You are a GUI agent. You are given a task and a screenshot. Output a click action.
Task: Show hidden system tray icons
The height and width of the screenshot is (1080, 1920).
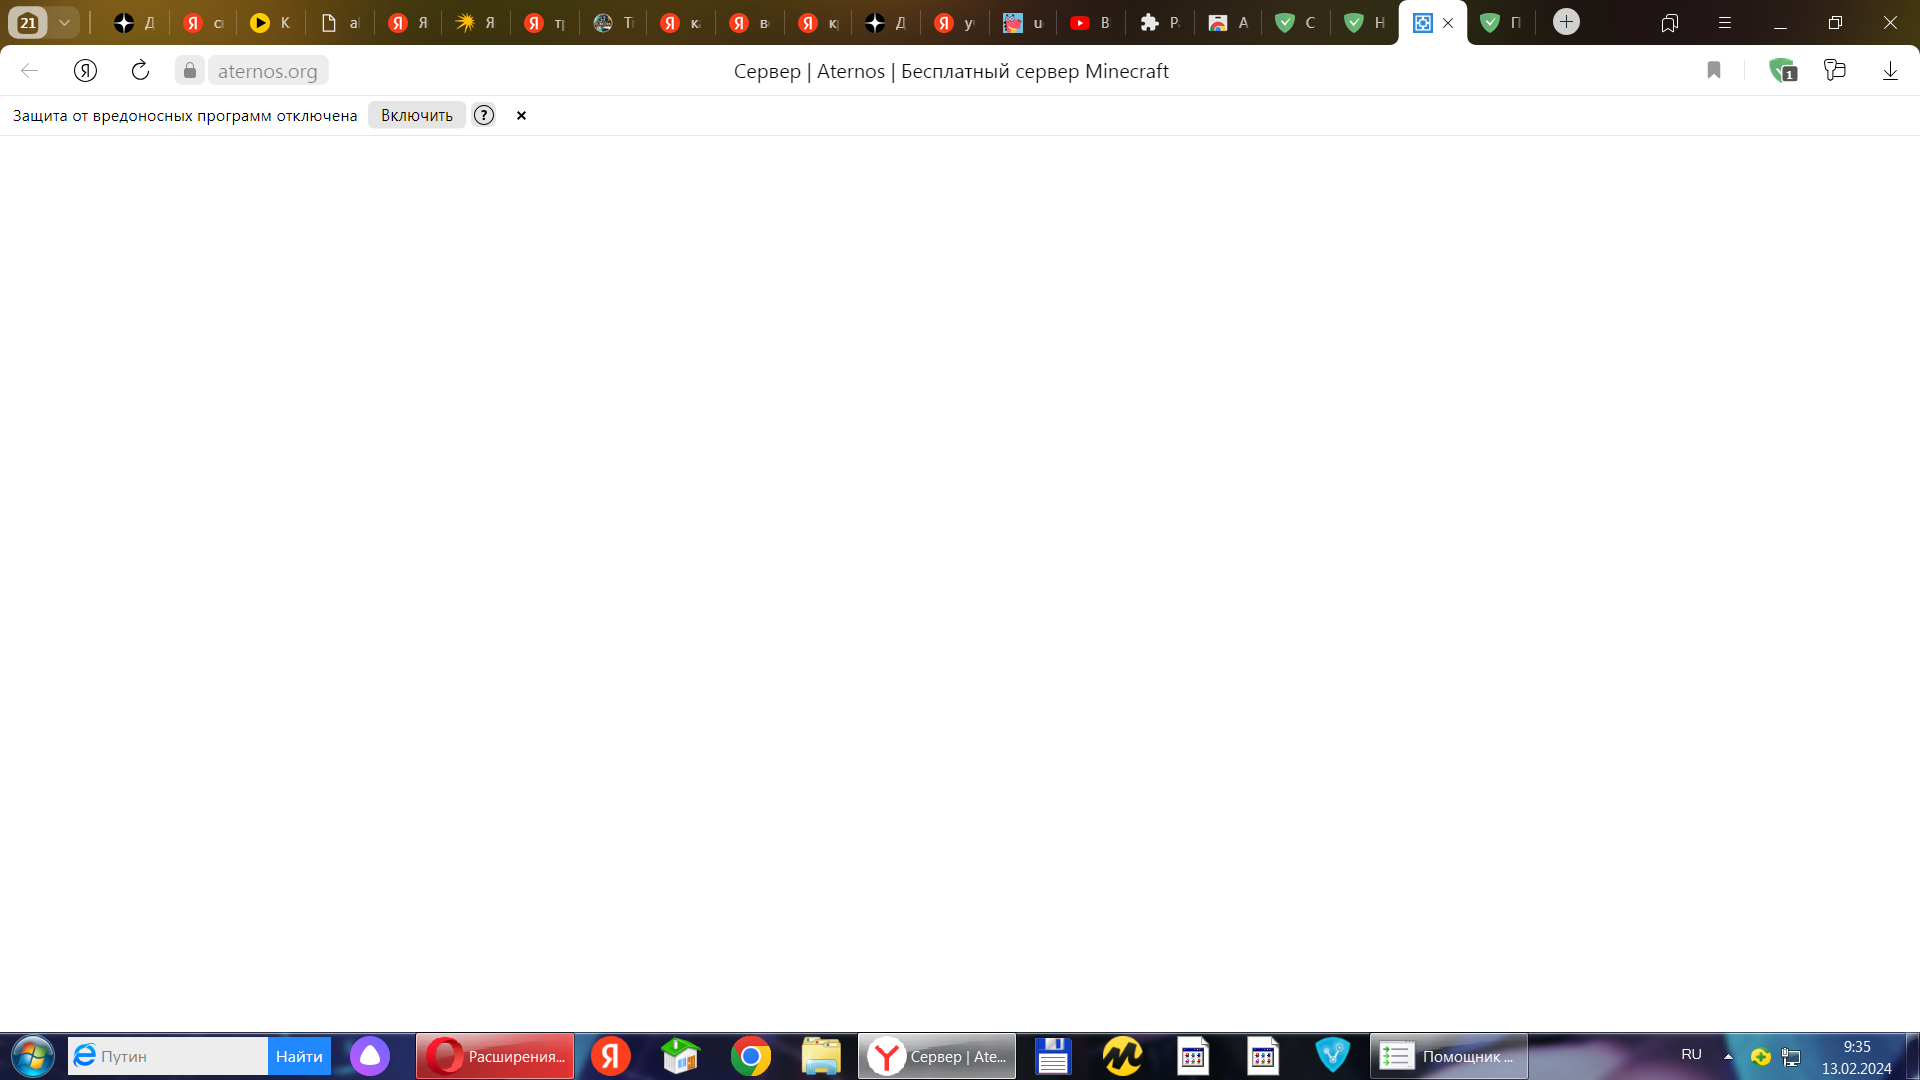pyautogui.click(x=1728, y=1056)
